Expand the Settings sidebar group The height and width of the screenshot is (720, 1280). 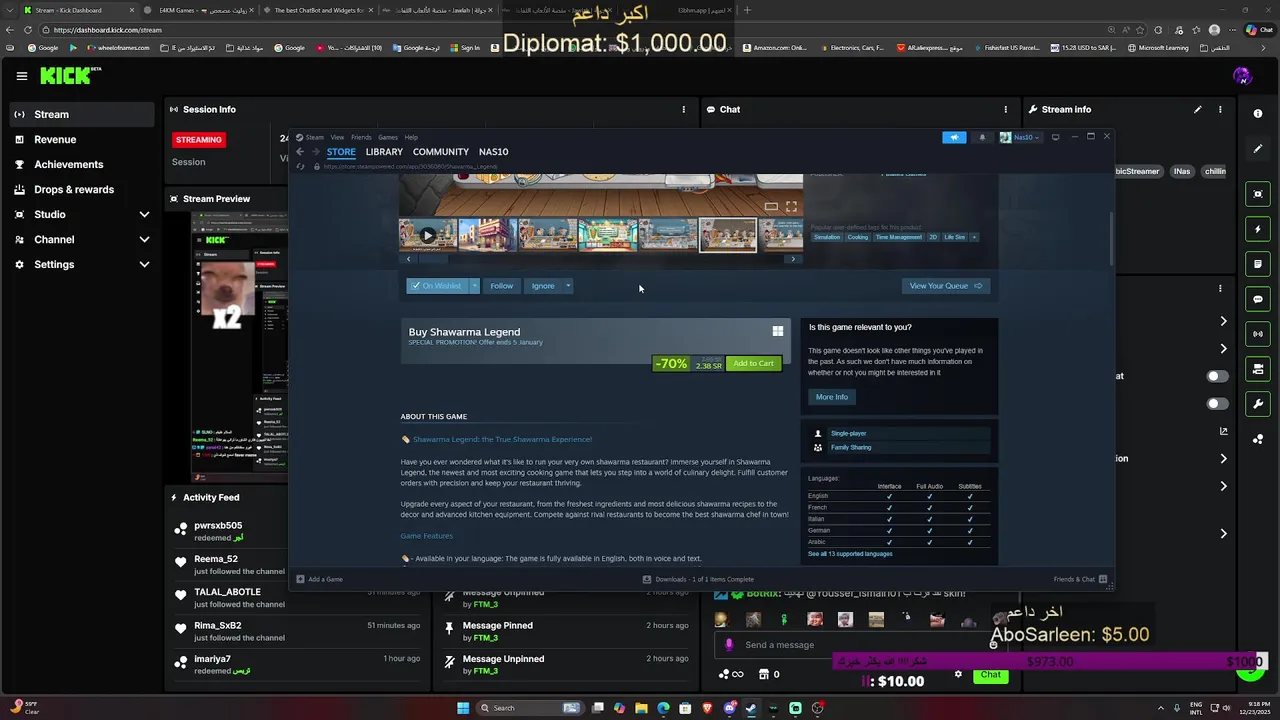click(82, 264)
